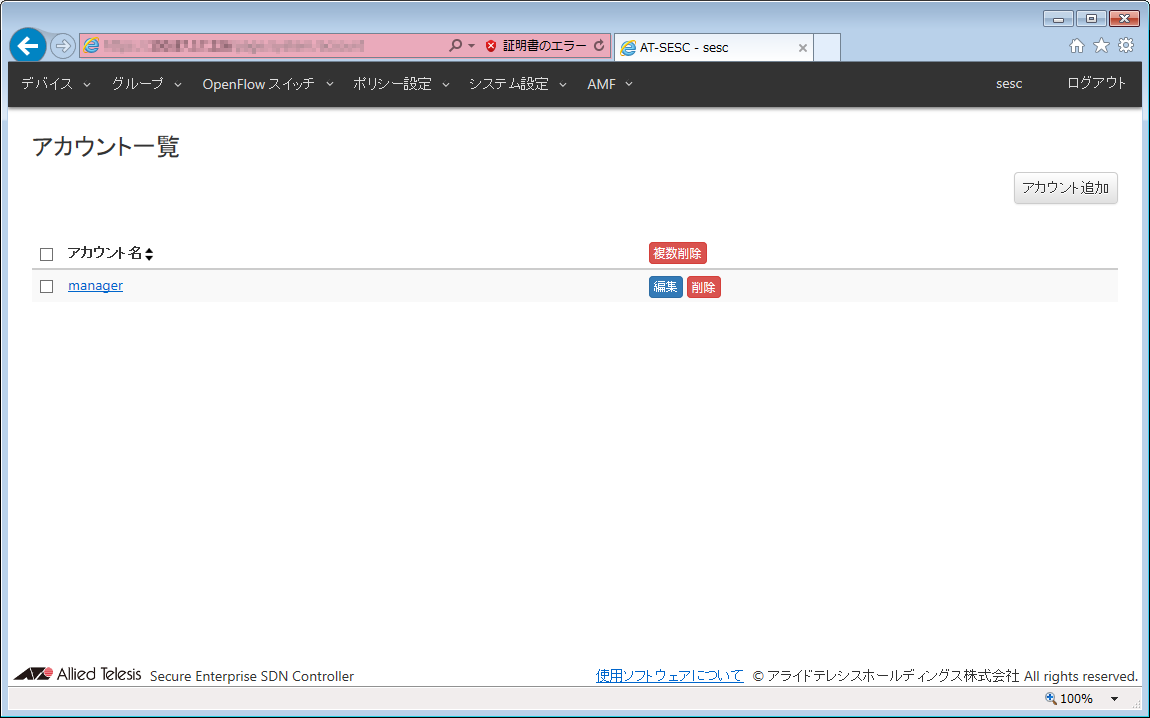Refresh the page with reload icon
The width and height of the screenshot is (1150, 718).
[599, 45]
